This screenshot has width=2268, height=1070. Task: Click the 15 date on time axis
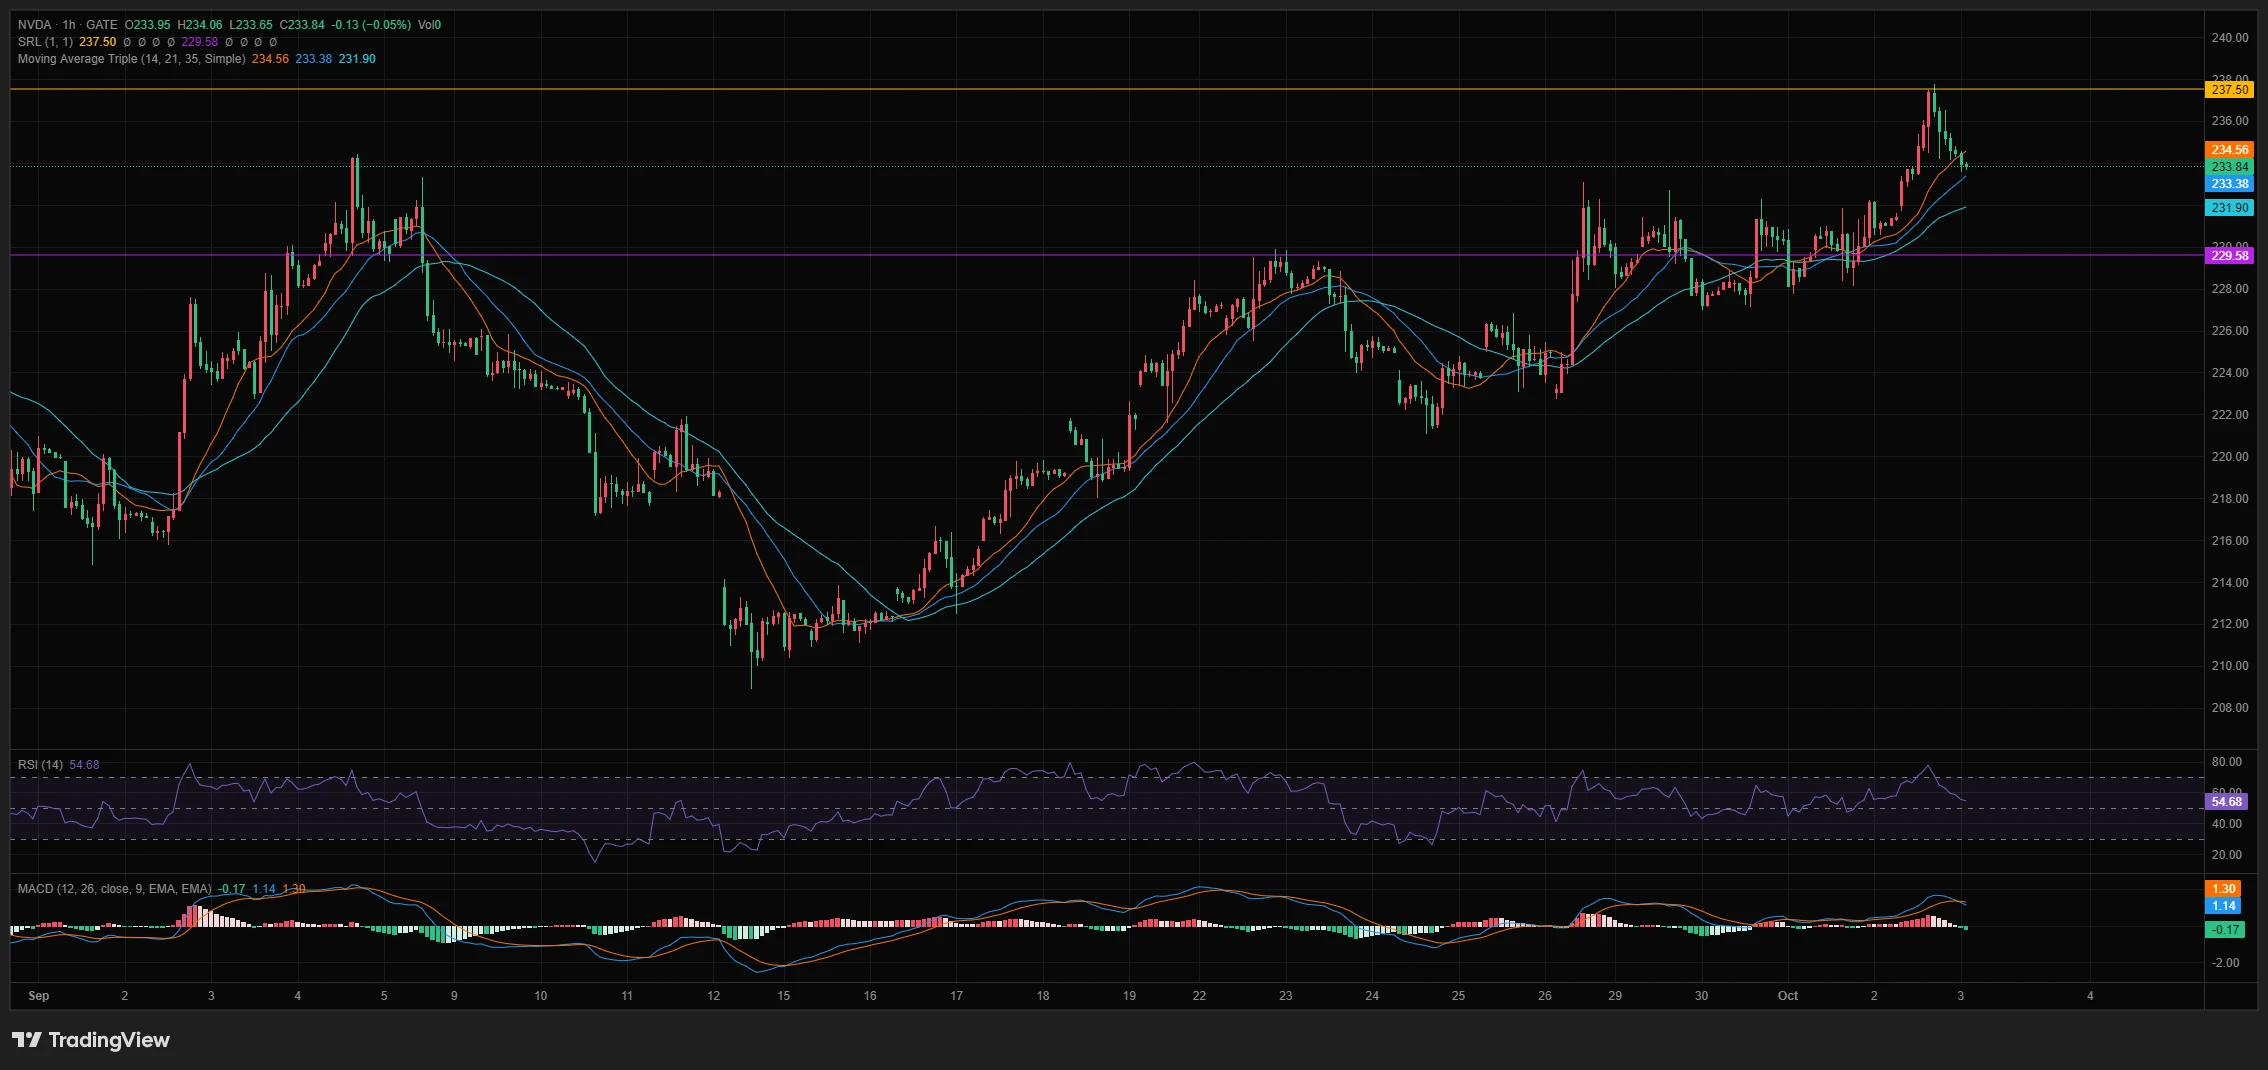(784, 996)
